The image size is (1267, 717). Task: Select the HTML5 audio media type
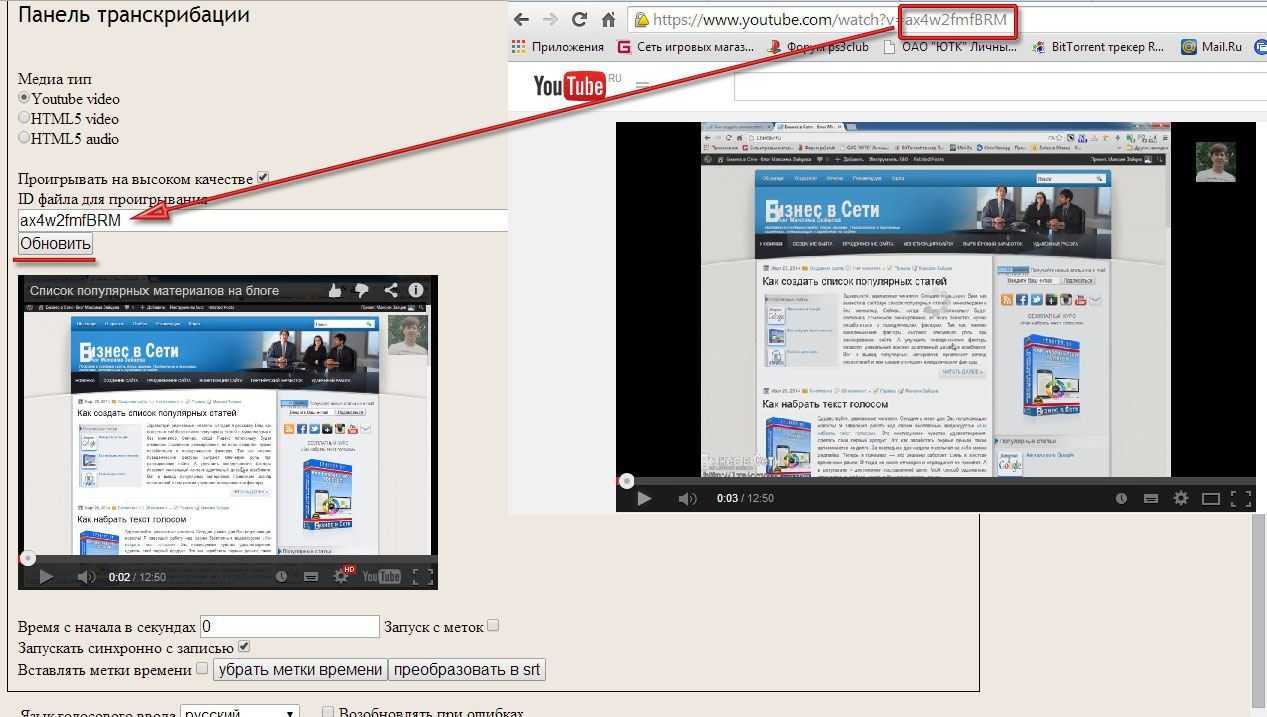coord(25,138)
